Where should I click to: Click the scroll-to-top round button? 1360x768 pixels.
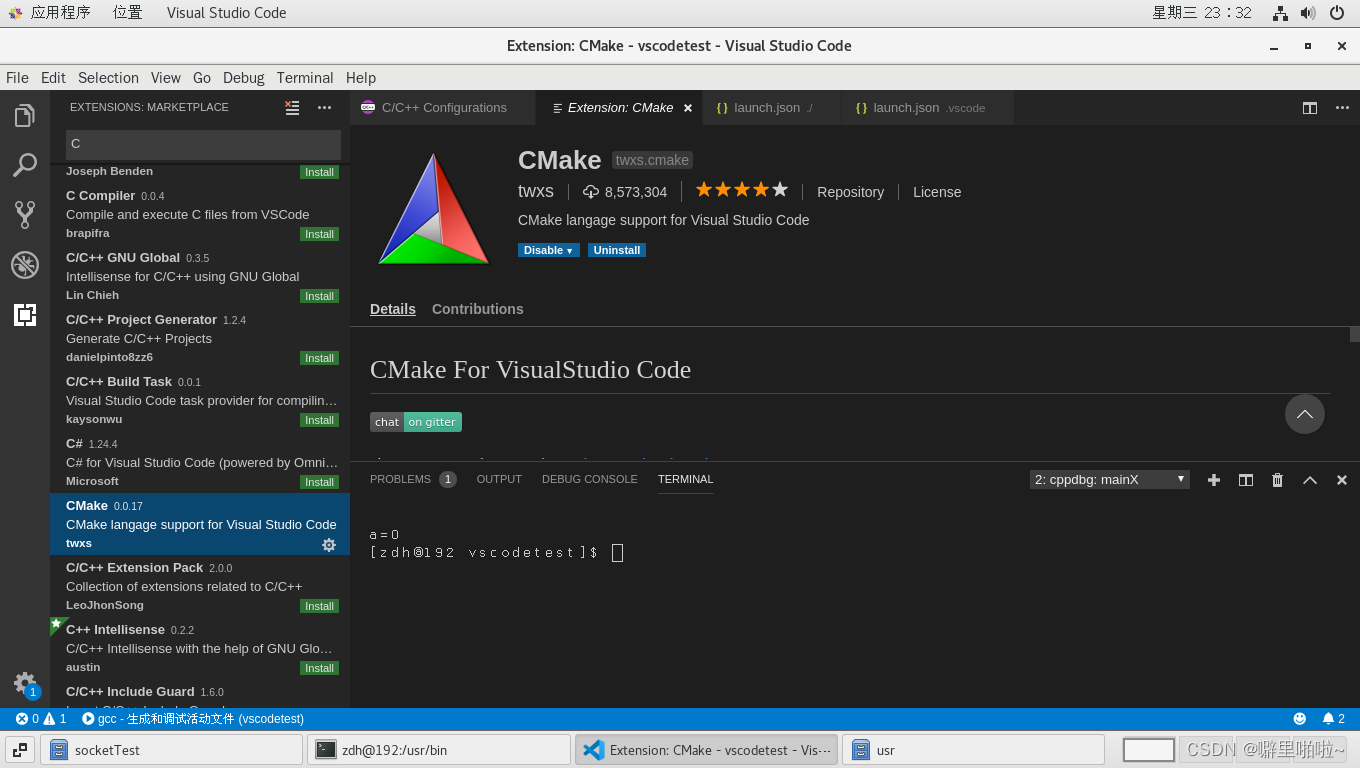1305,414
